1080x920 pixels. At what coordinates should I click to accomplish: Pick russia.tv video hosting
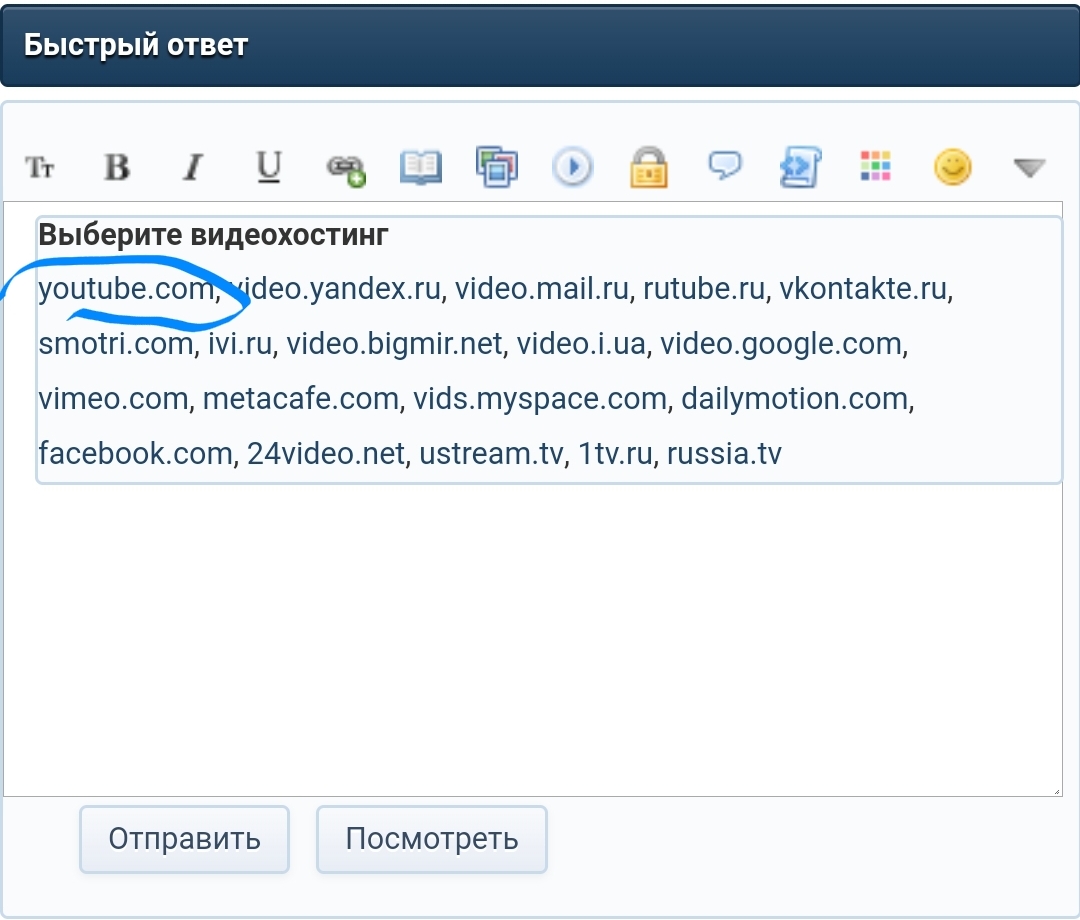(724, 454)
